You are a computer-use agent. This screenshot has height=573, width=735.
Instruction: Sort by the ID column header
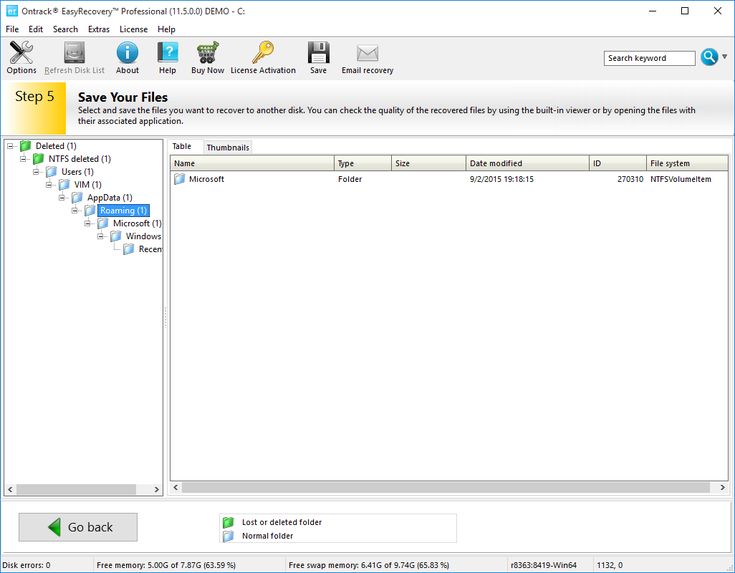(x=617, y=163)
